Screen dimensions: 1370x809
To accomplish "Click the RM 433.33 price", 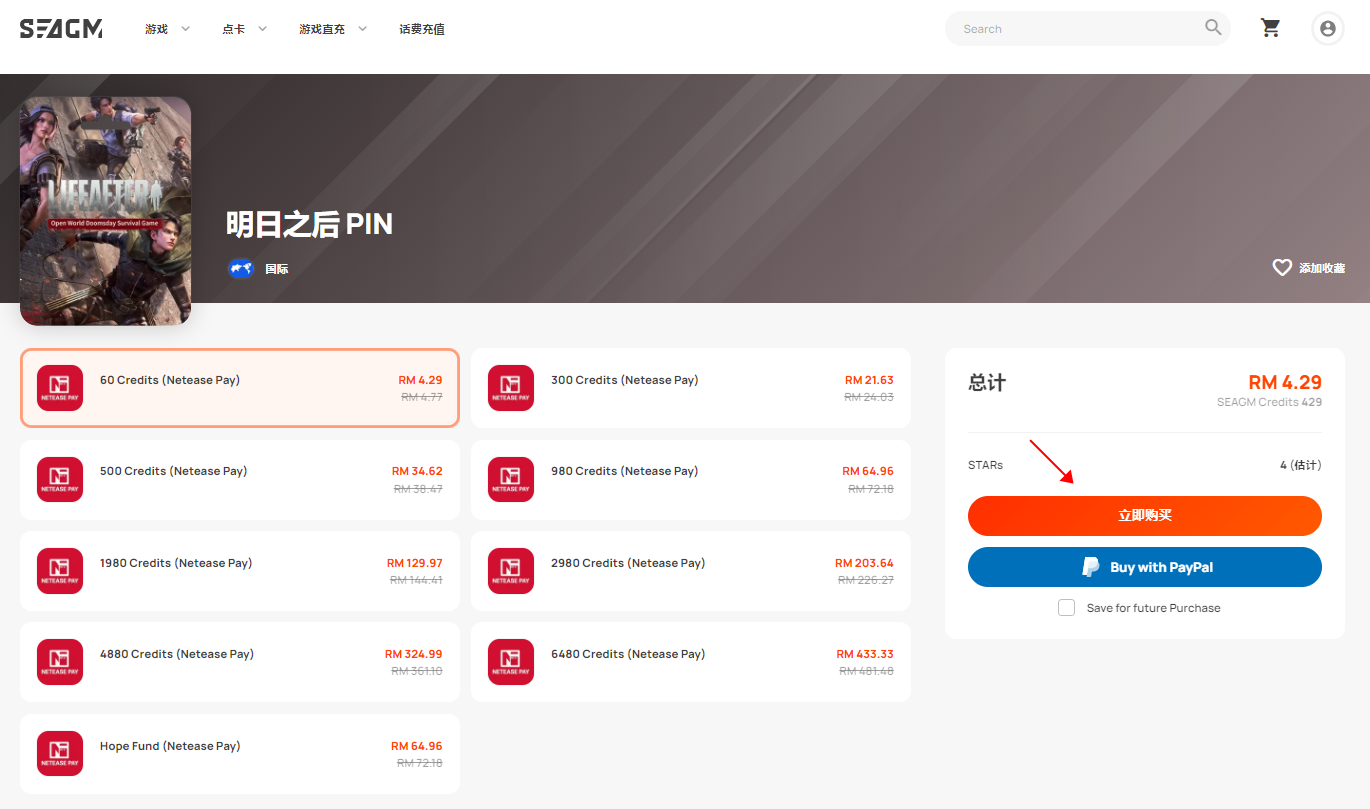I will click(865, 654).
